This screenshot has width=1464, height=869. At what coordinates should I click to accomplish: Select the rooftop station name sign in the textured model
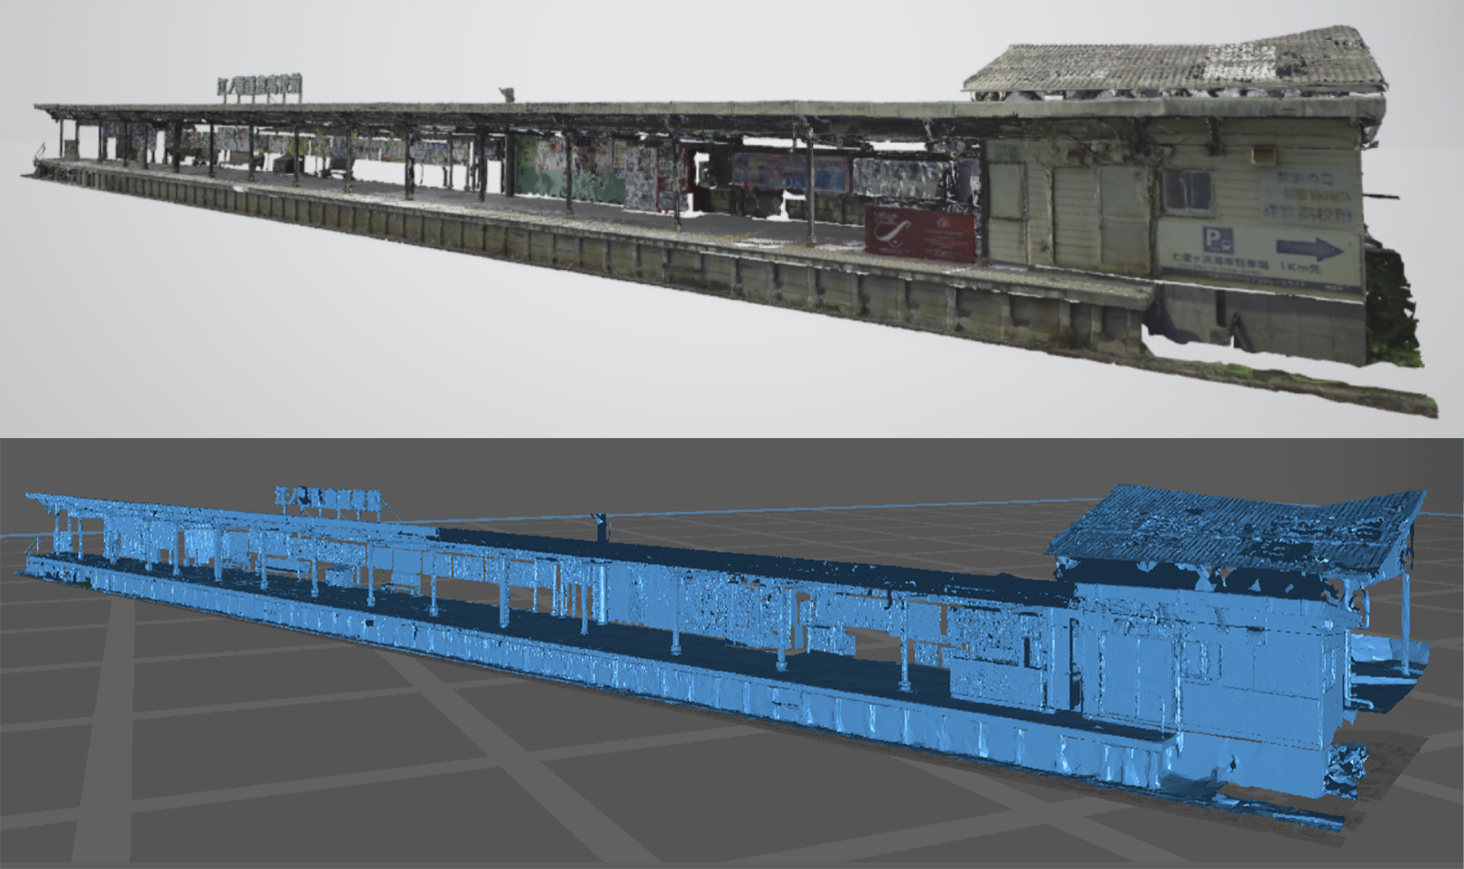(260, 87)
